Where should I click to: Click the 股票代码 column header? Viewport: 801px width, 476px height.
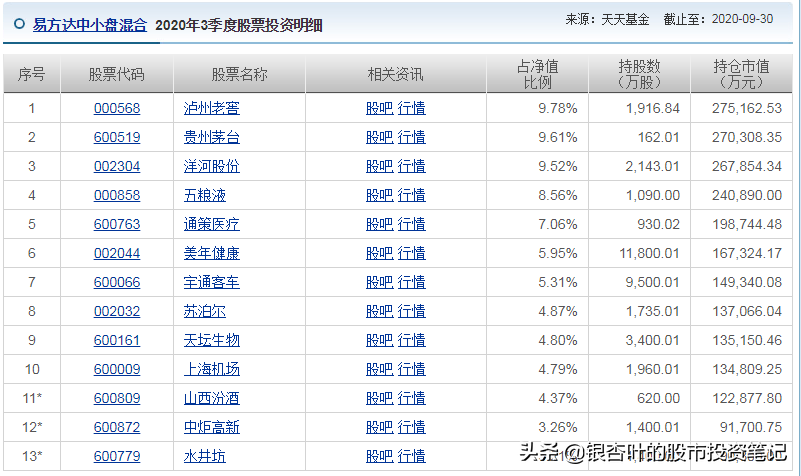click(x=116, y=75)
